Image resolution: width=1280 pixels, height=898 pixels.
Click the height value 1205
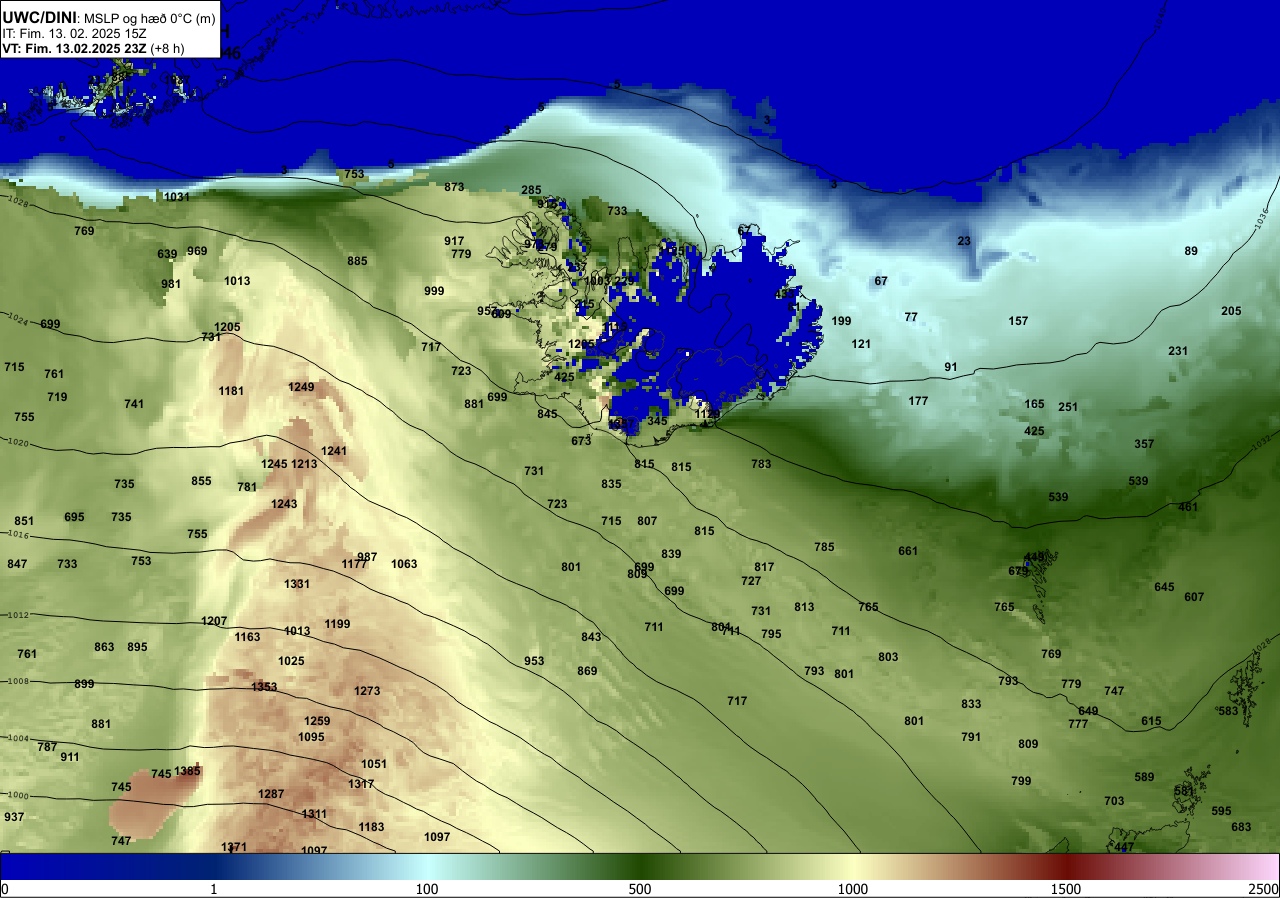click(x=227, y=327)
